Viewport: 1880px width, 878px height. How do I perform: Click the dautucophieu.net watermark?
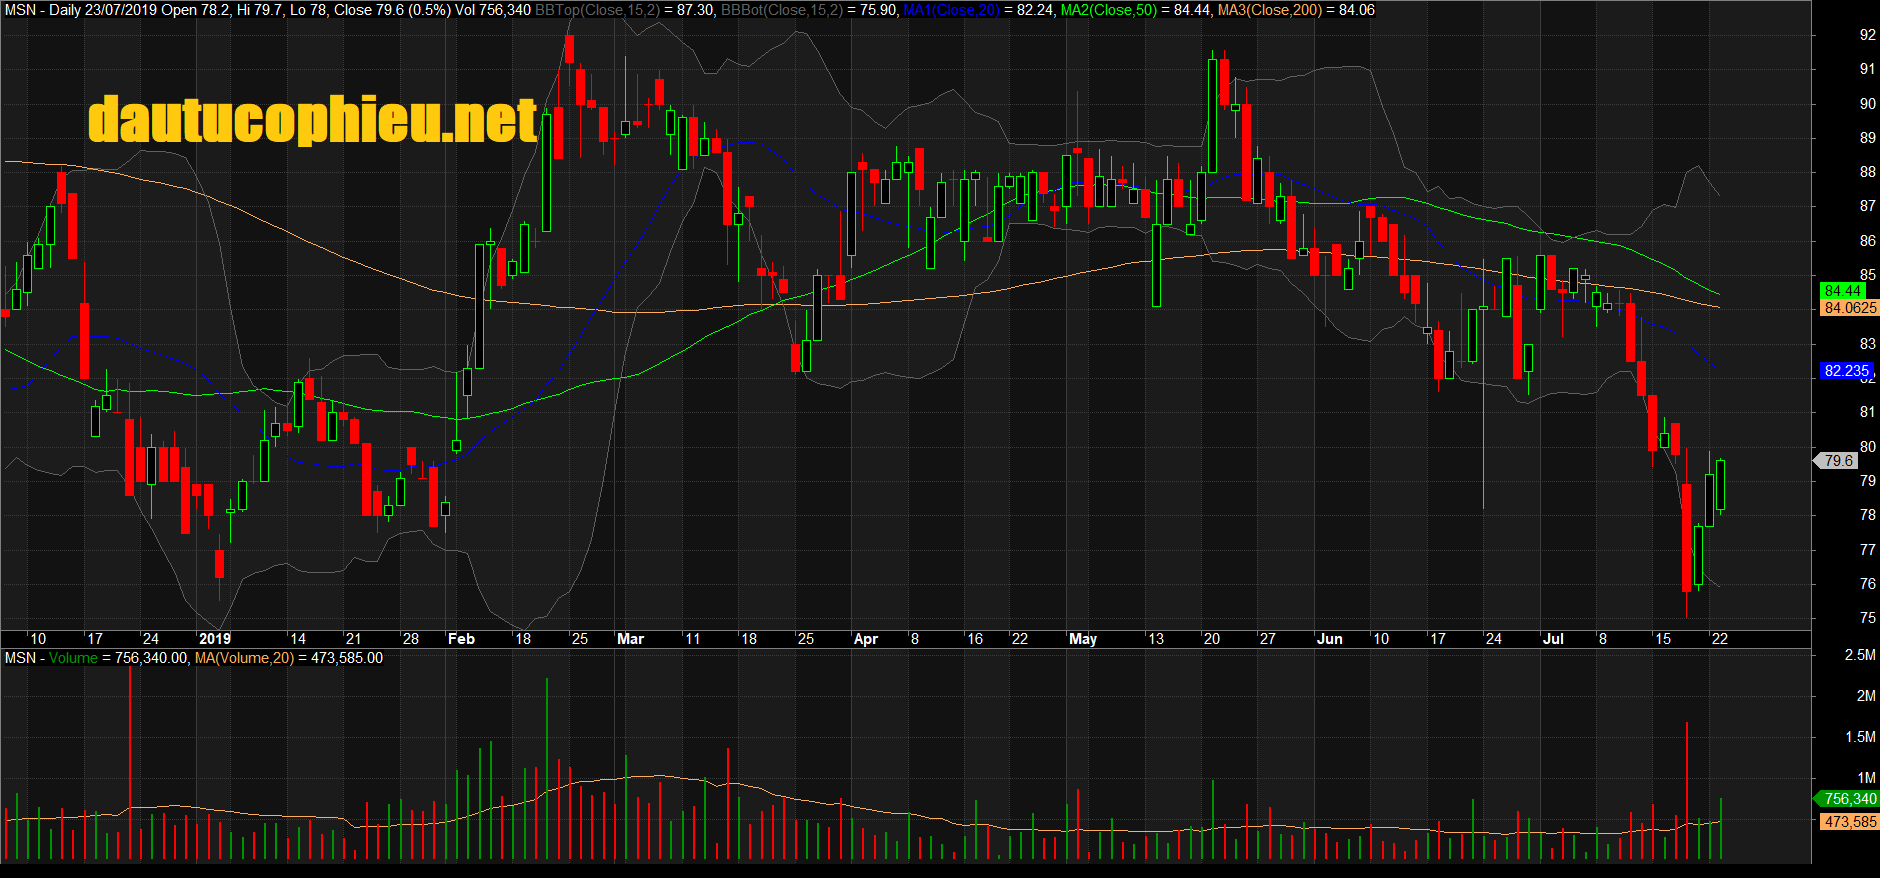tap(312, 120)
